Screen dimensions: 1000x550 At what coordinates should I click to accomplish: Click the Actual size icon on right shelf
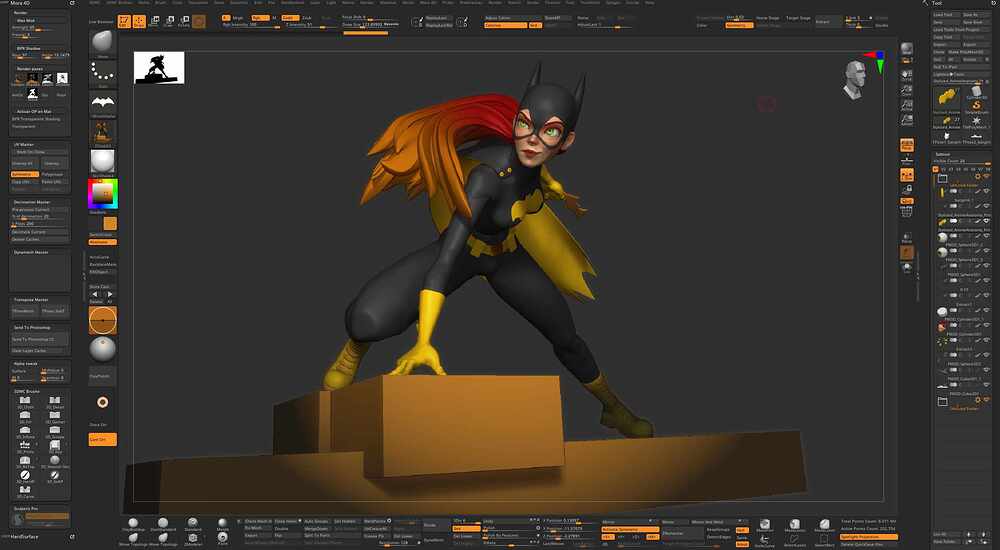pos(906,105)
